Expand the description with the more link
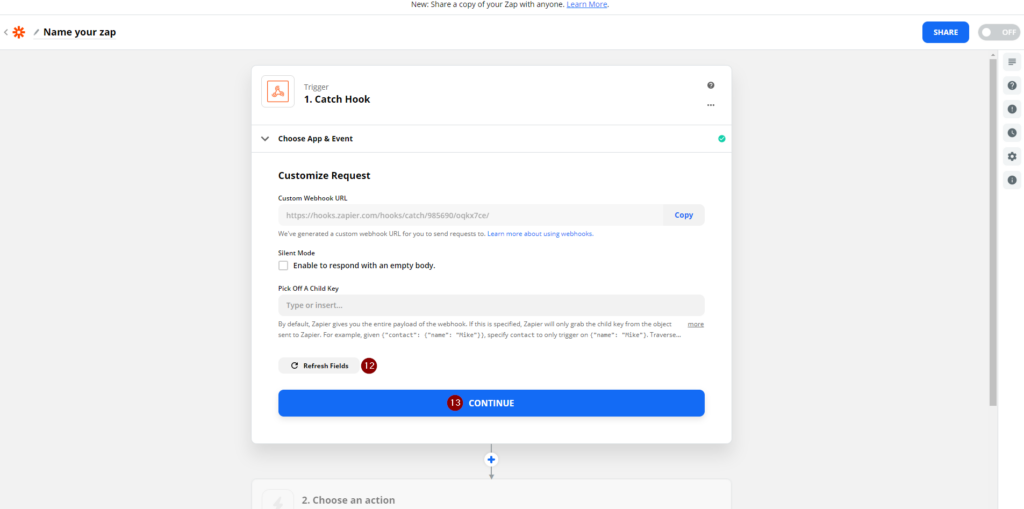Viewport: 1024px width, 509px height. pyautogui.click(x=696, y=324)
